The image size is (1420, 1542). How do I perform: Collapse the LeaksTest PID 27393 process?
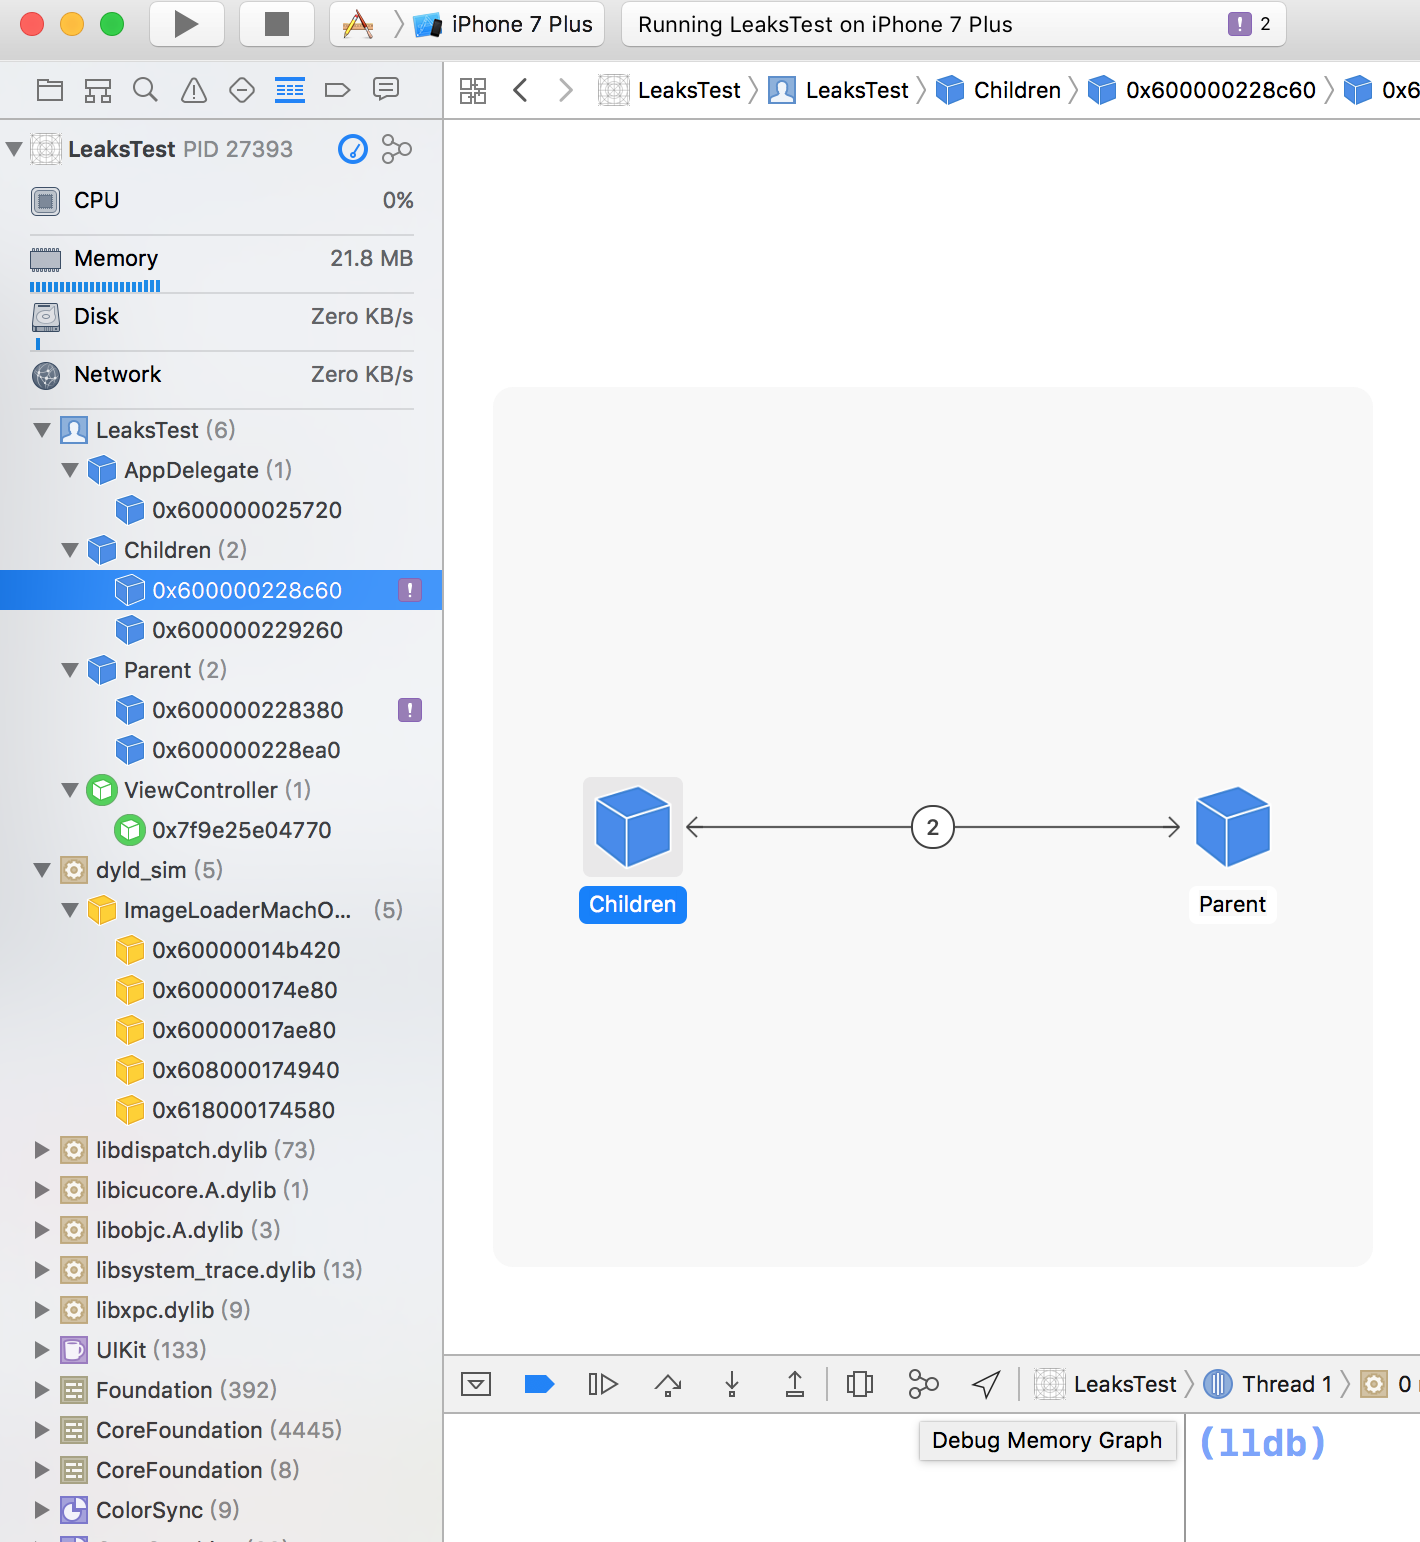click(x=14, y=149)
